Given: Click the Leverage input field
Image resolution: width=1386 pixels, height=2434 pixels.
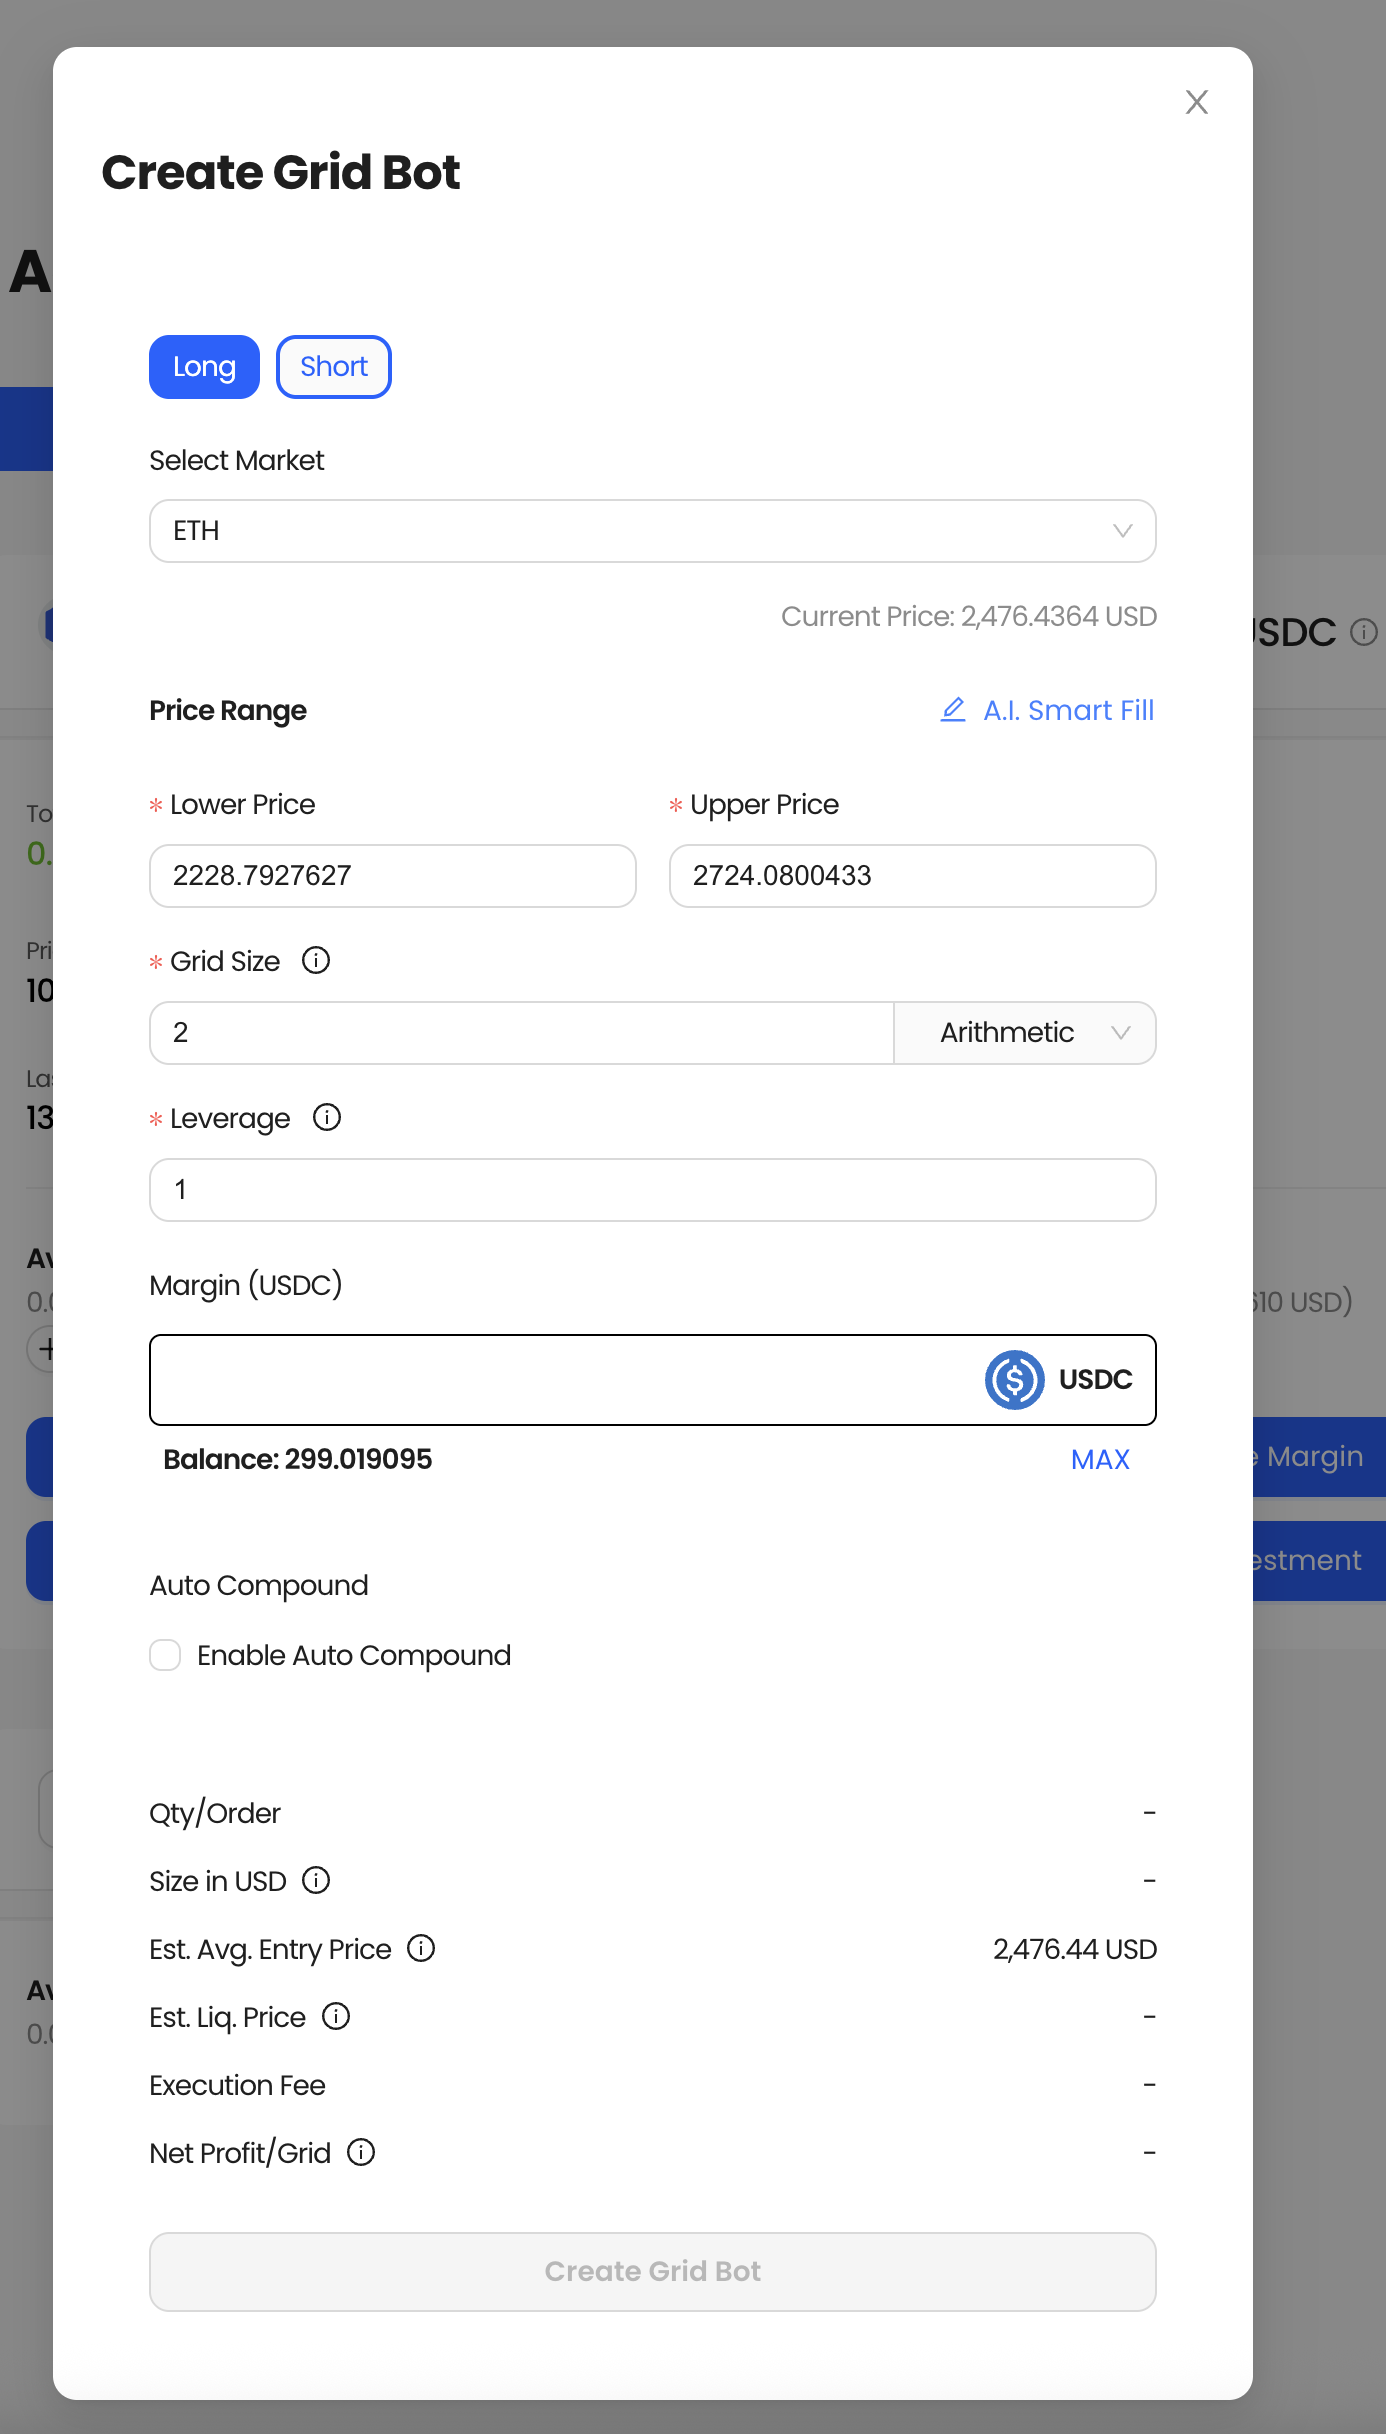Looking at the screenshot, I should (653, 1190).
